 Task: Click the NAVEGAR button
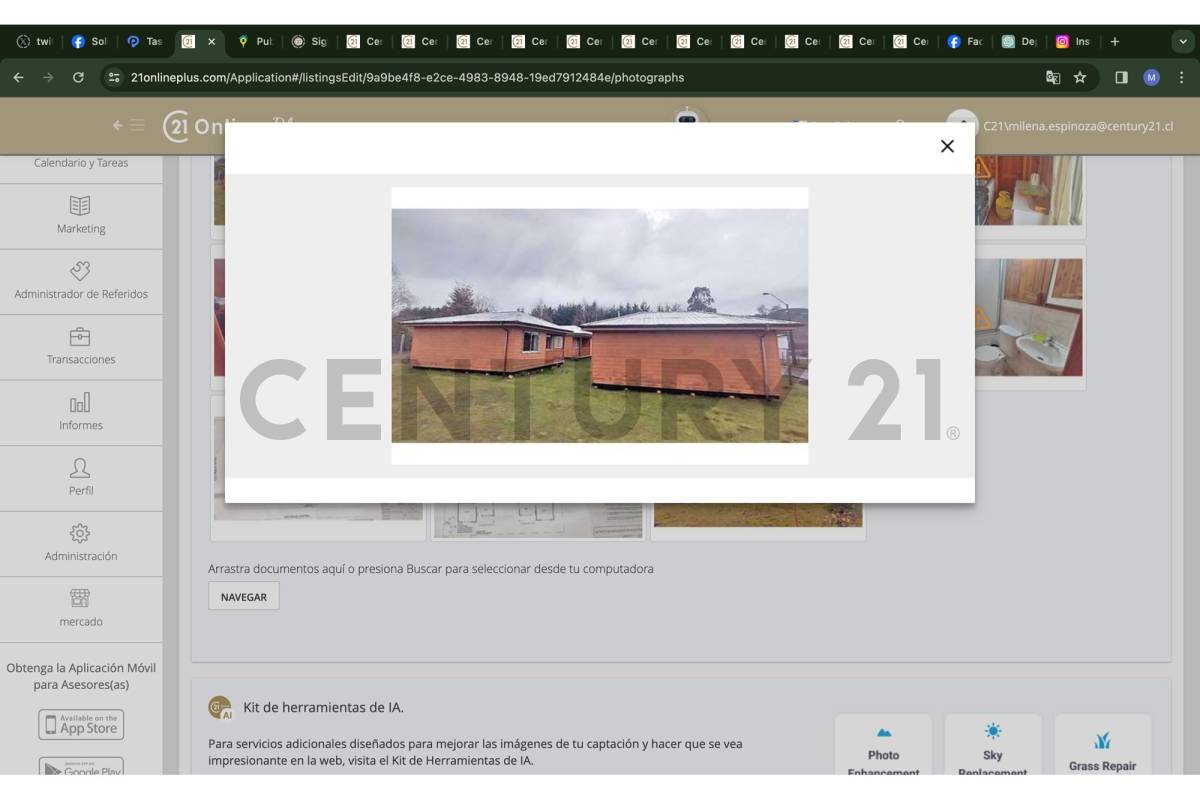[x=243, y=597]
